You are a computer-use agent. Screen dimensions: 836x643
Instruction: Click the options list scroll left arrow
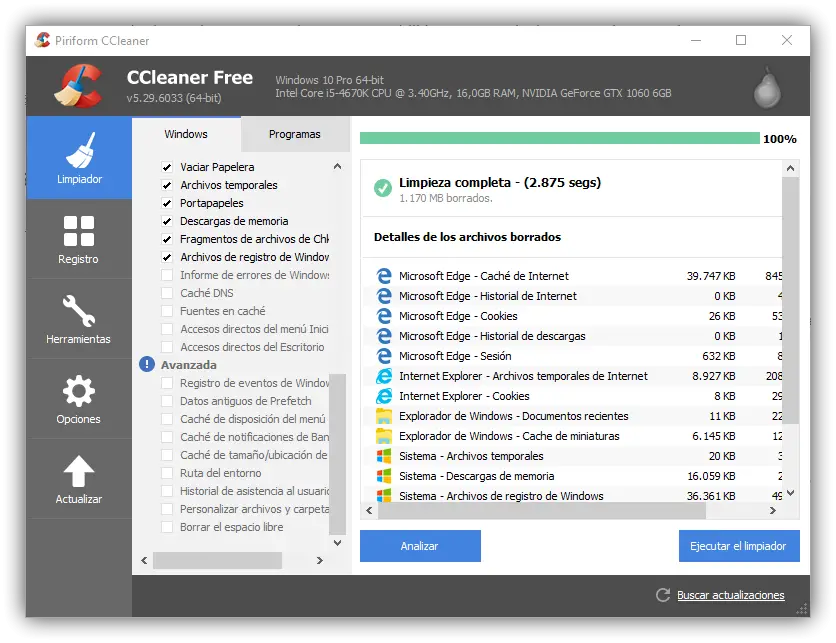point(144,560)
